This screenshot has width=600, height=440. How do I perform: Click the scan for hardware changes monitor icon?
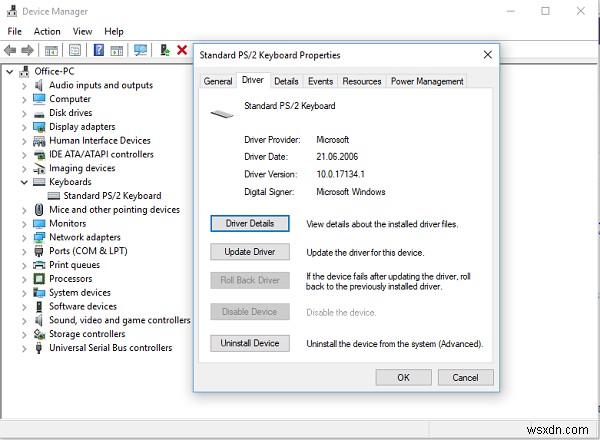pos(140,50)
